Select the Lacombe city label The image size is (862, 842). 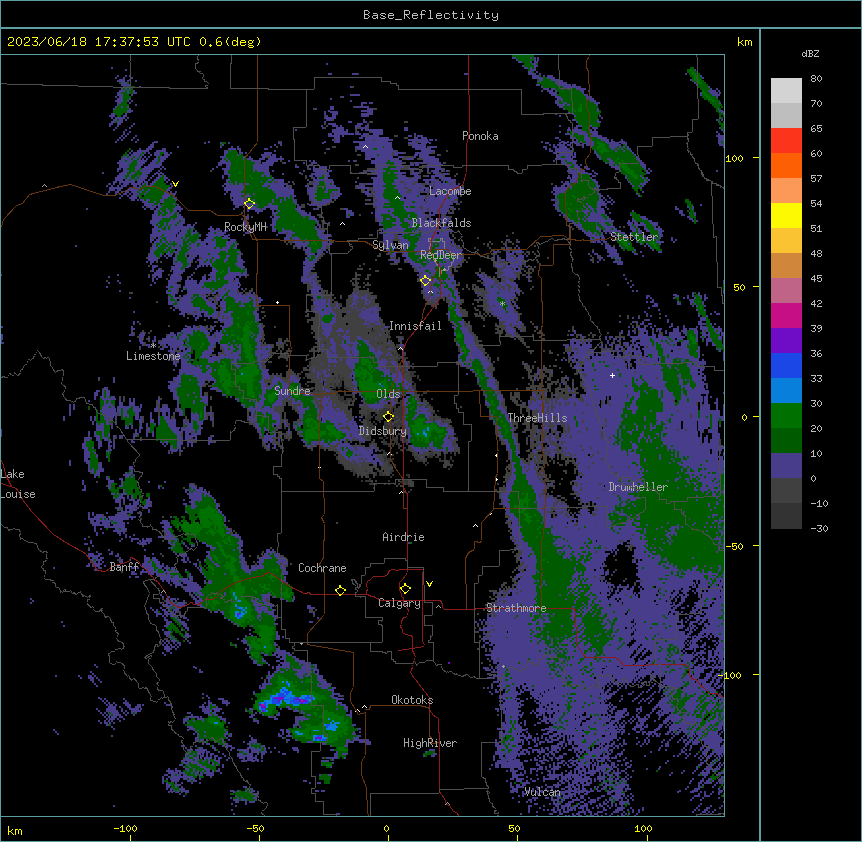[450, 191]
